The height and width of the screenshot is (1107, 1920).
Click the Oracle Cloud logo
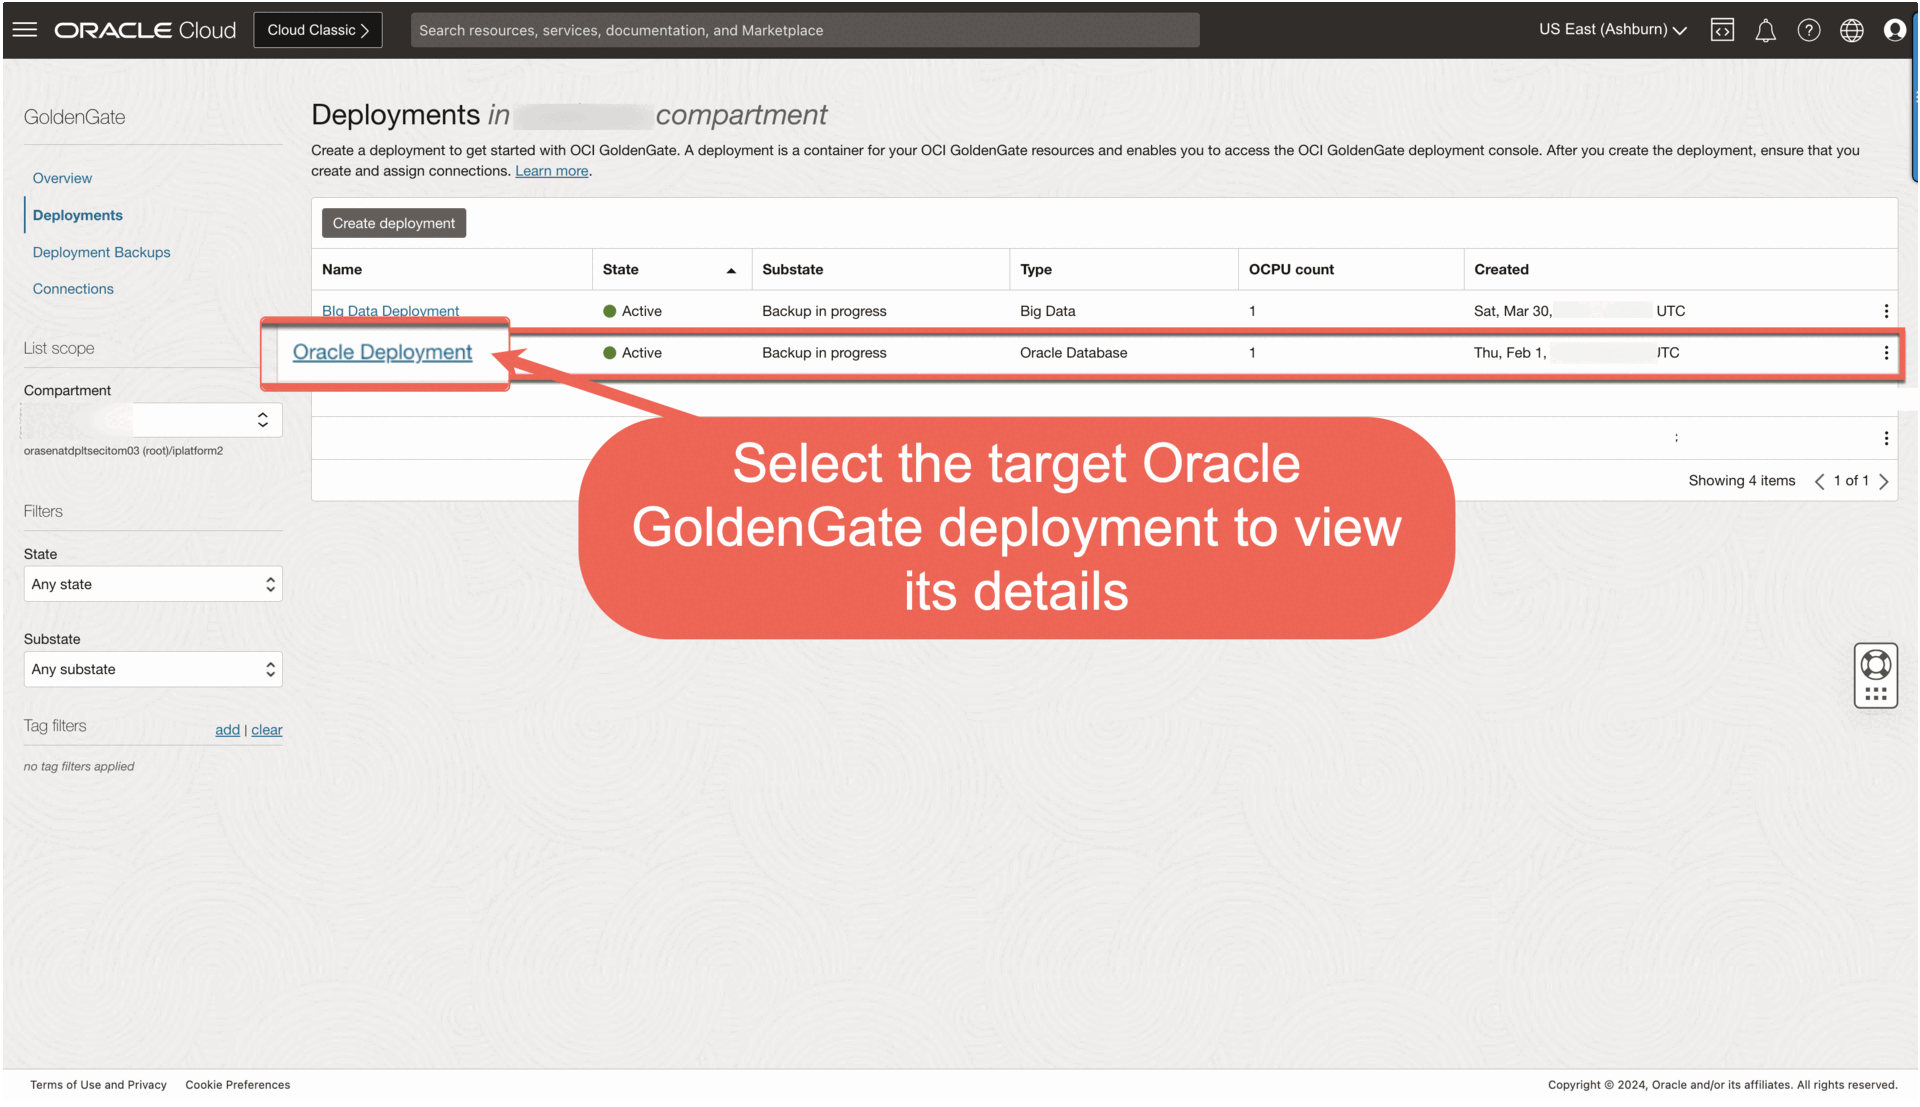click(143, 29)
